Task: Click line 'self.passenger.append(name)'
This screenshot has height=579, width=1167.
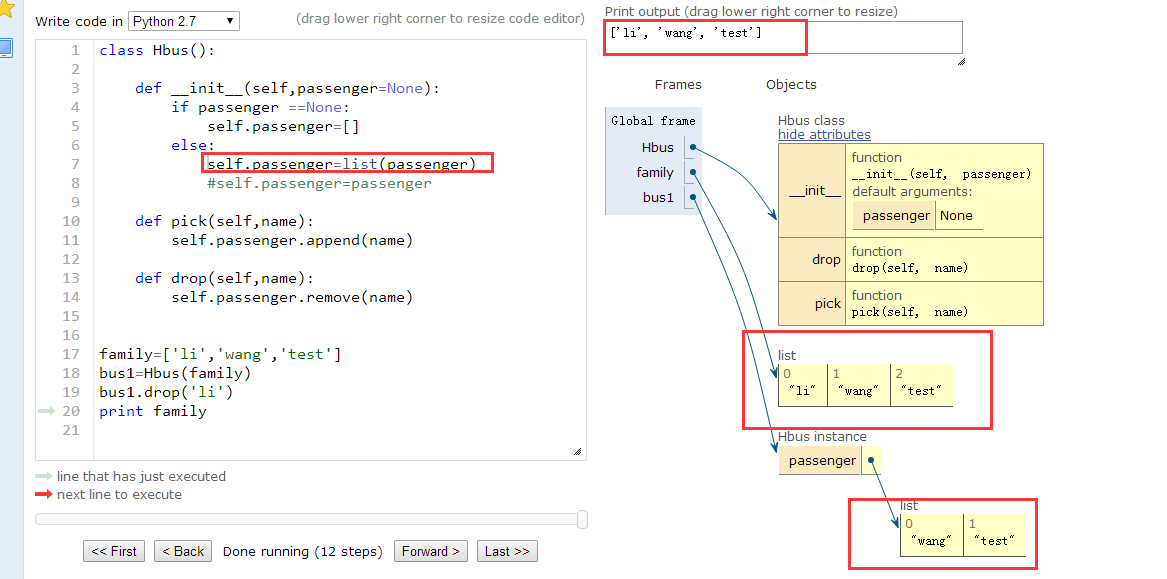Action: click(x=292, y=240)
